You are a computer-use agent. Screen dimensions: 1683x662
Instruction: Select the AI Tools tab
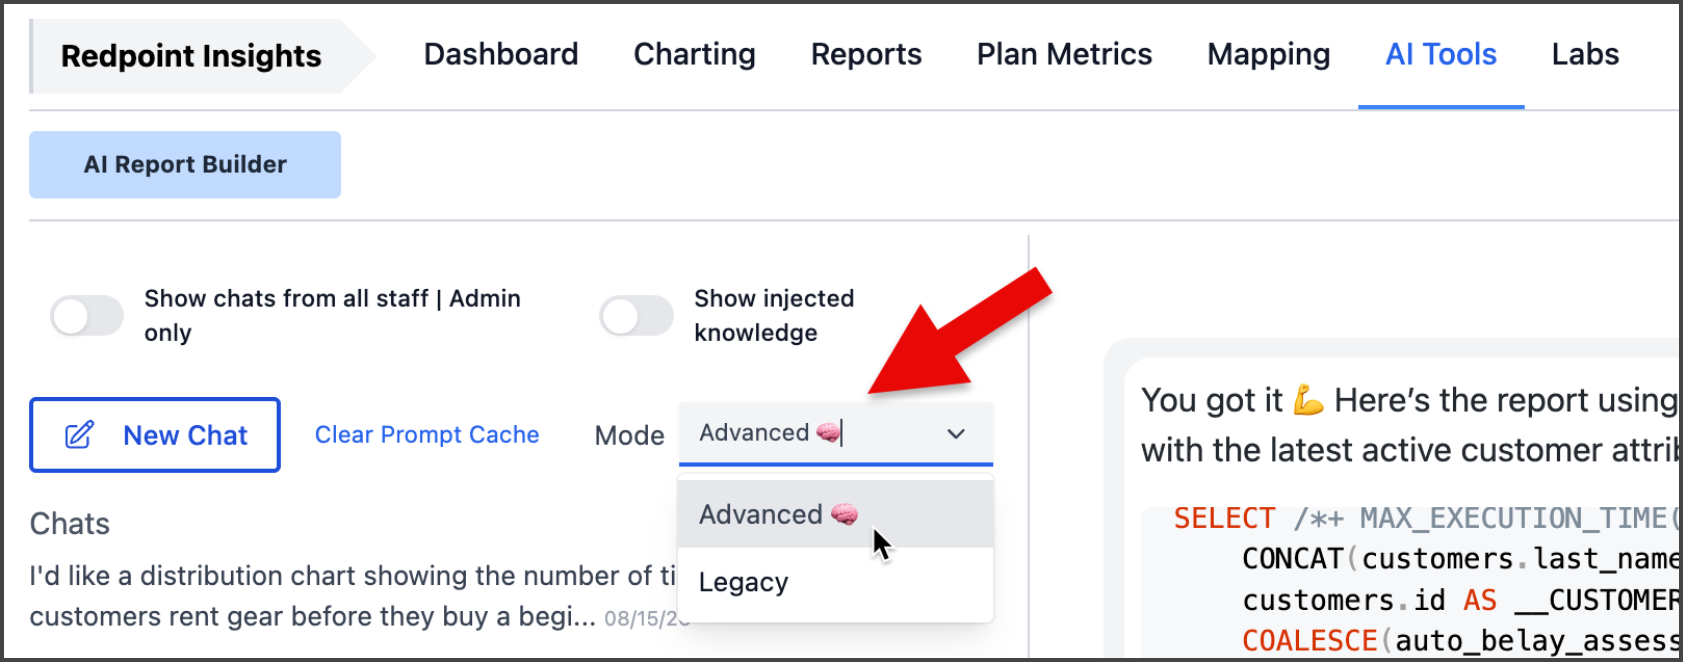pos(1441,54)
